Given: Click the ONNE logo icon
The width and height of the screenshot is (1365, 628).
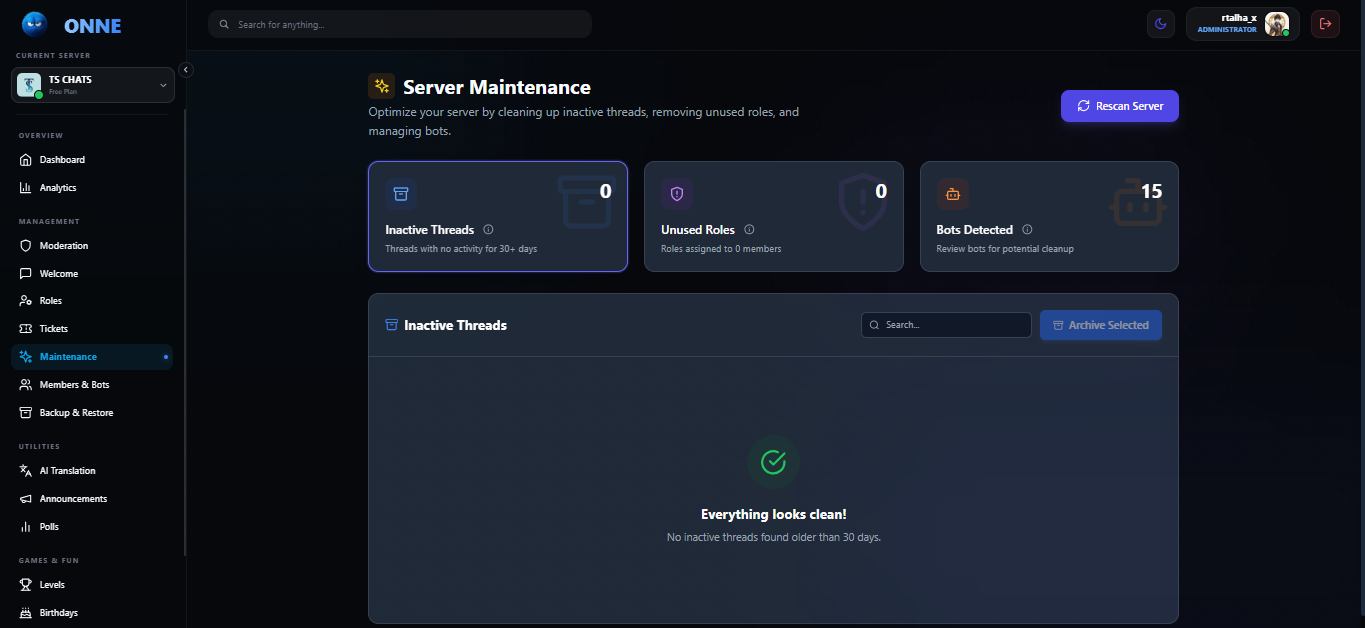Looking at the screenshot, I should (35, 24).
